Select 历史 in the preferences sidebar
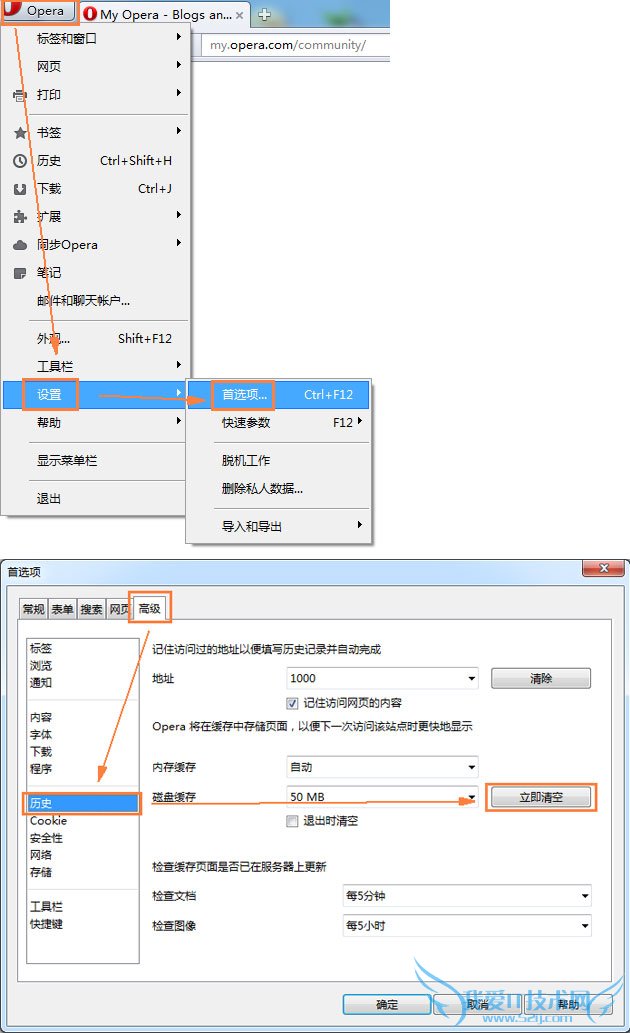 tap(82, 803)
